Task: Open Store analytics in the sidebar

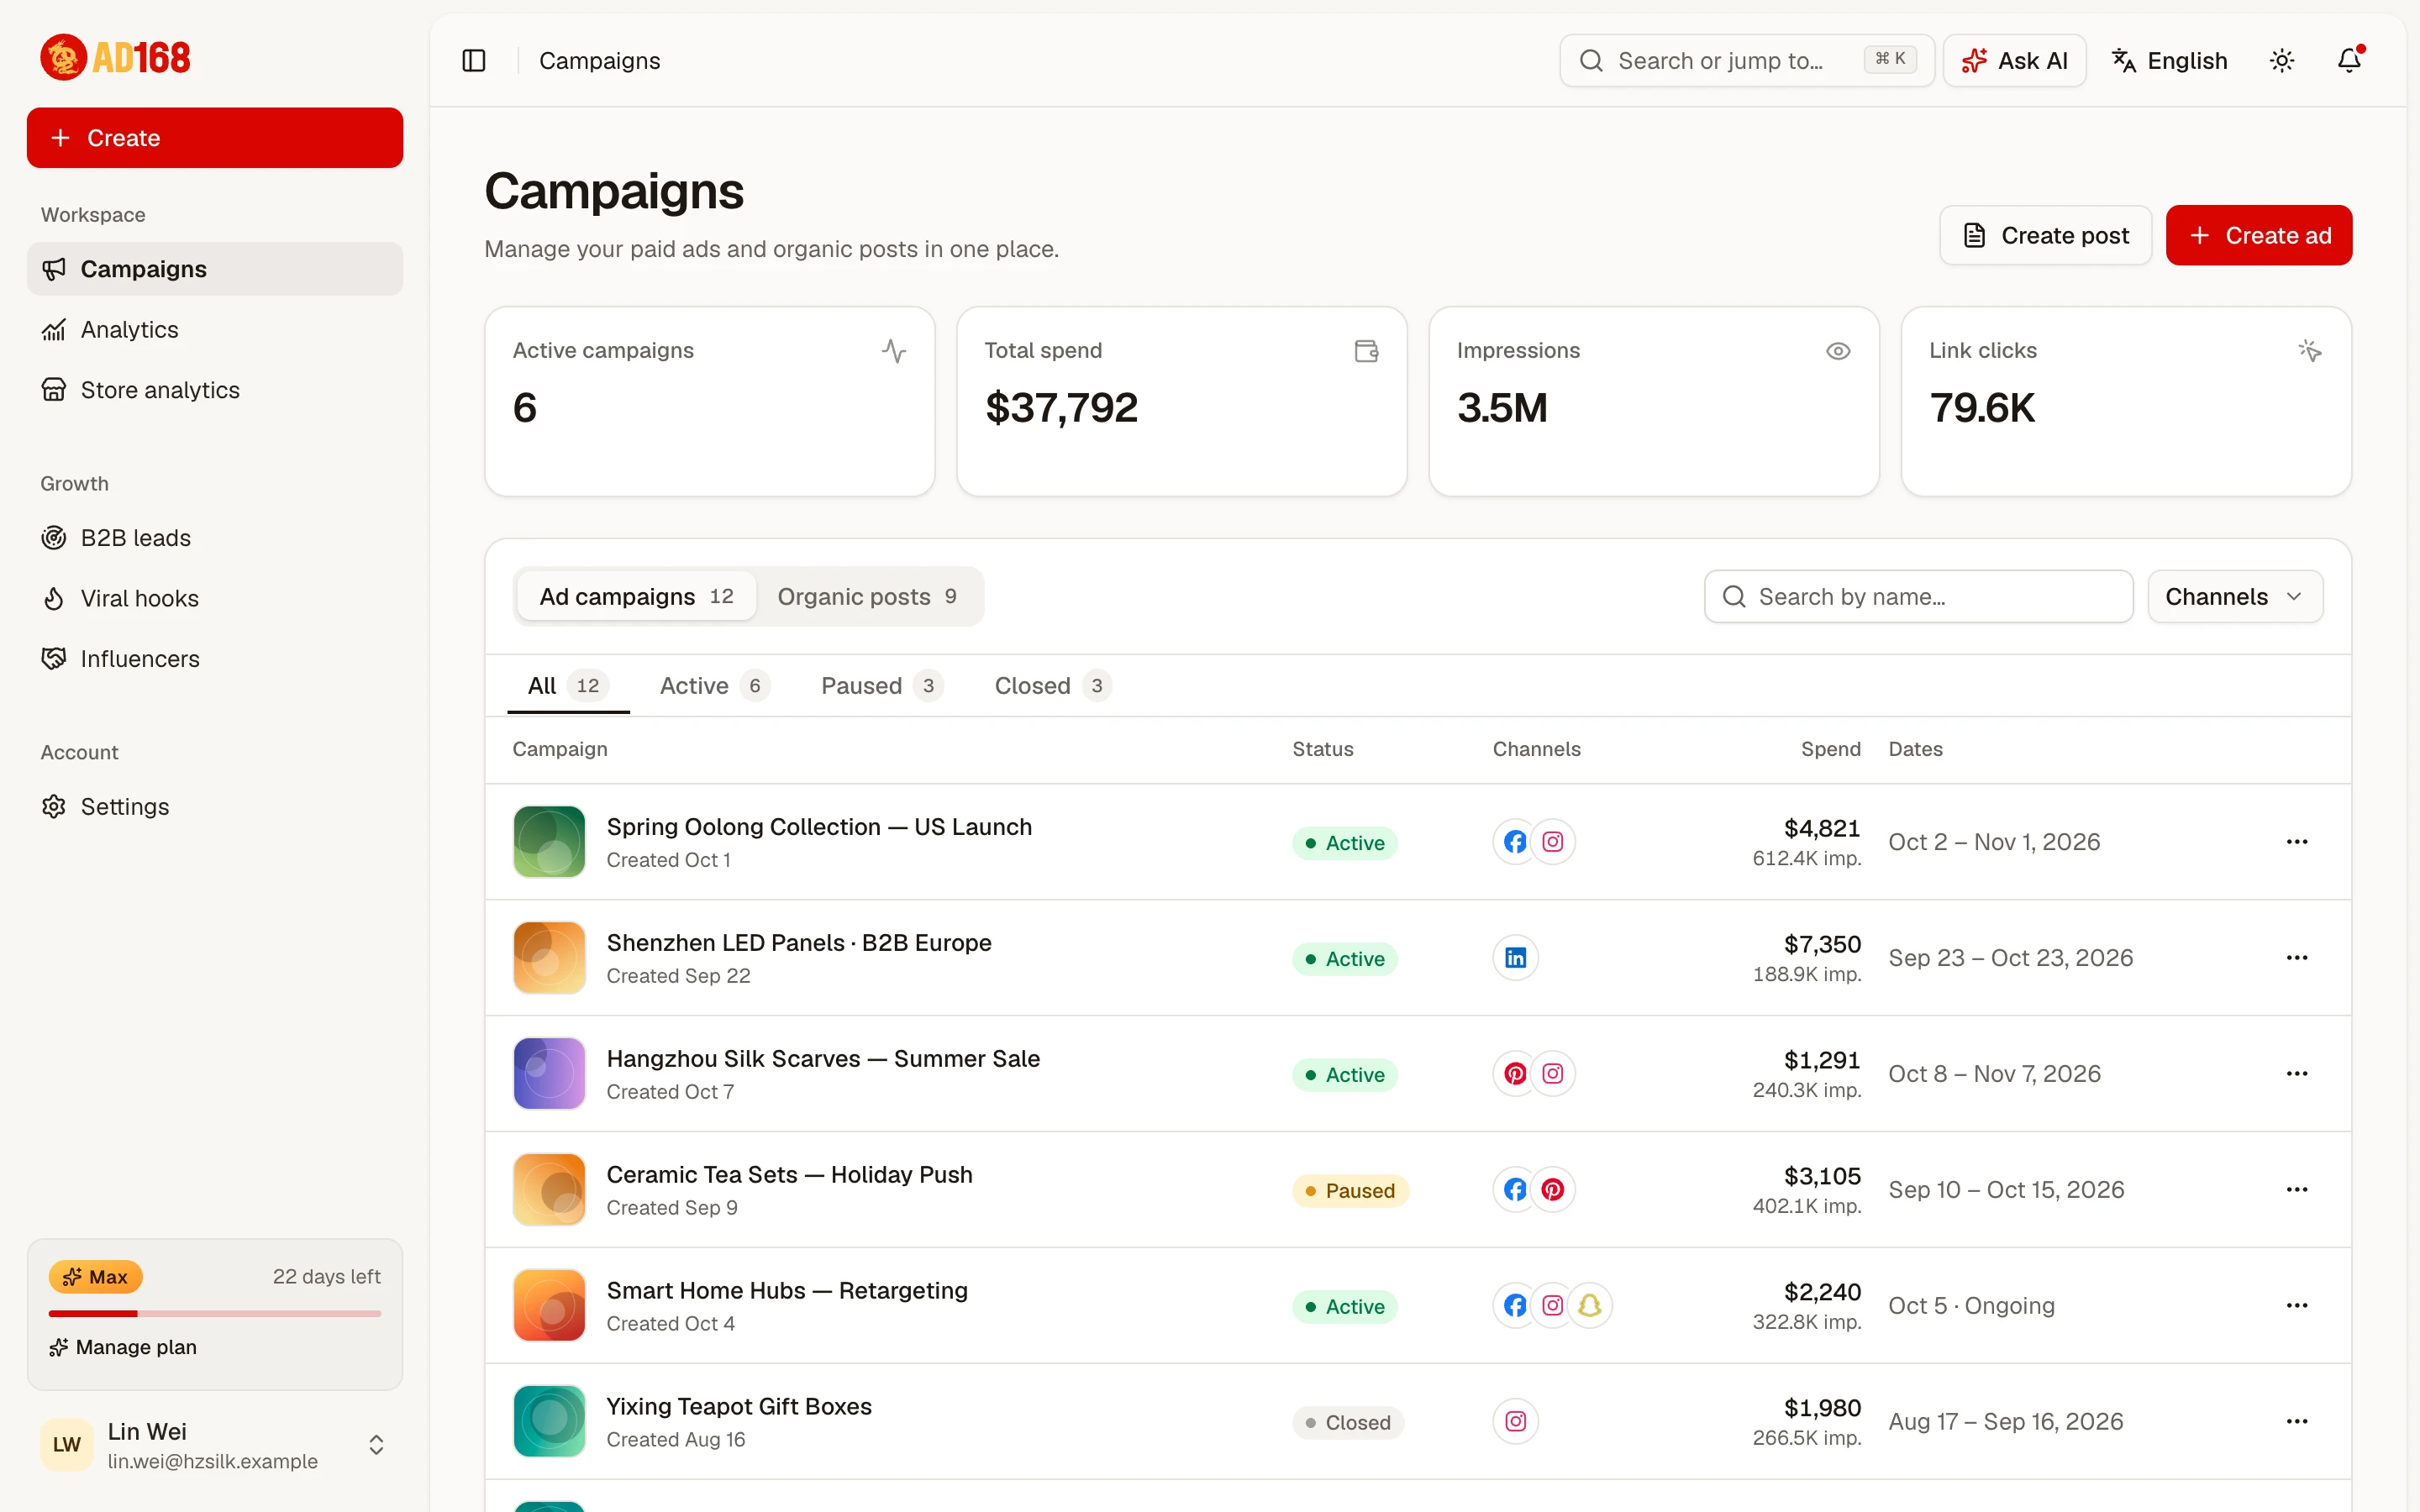Action: (215, 390)
